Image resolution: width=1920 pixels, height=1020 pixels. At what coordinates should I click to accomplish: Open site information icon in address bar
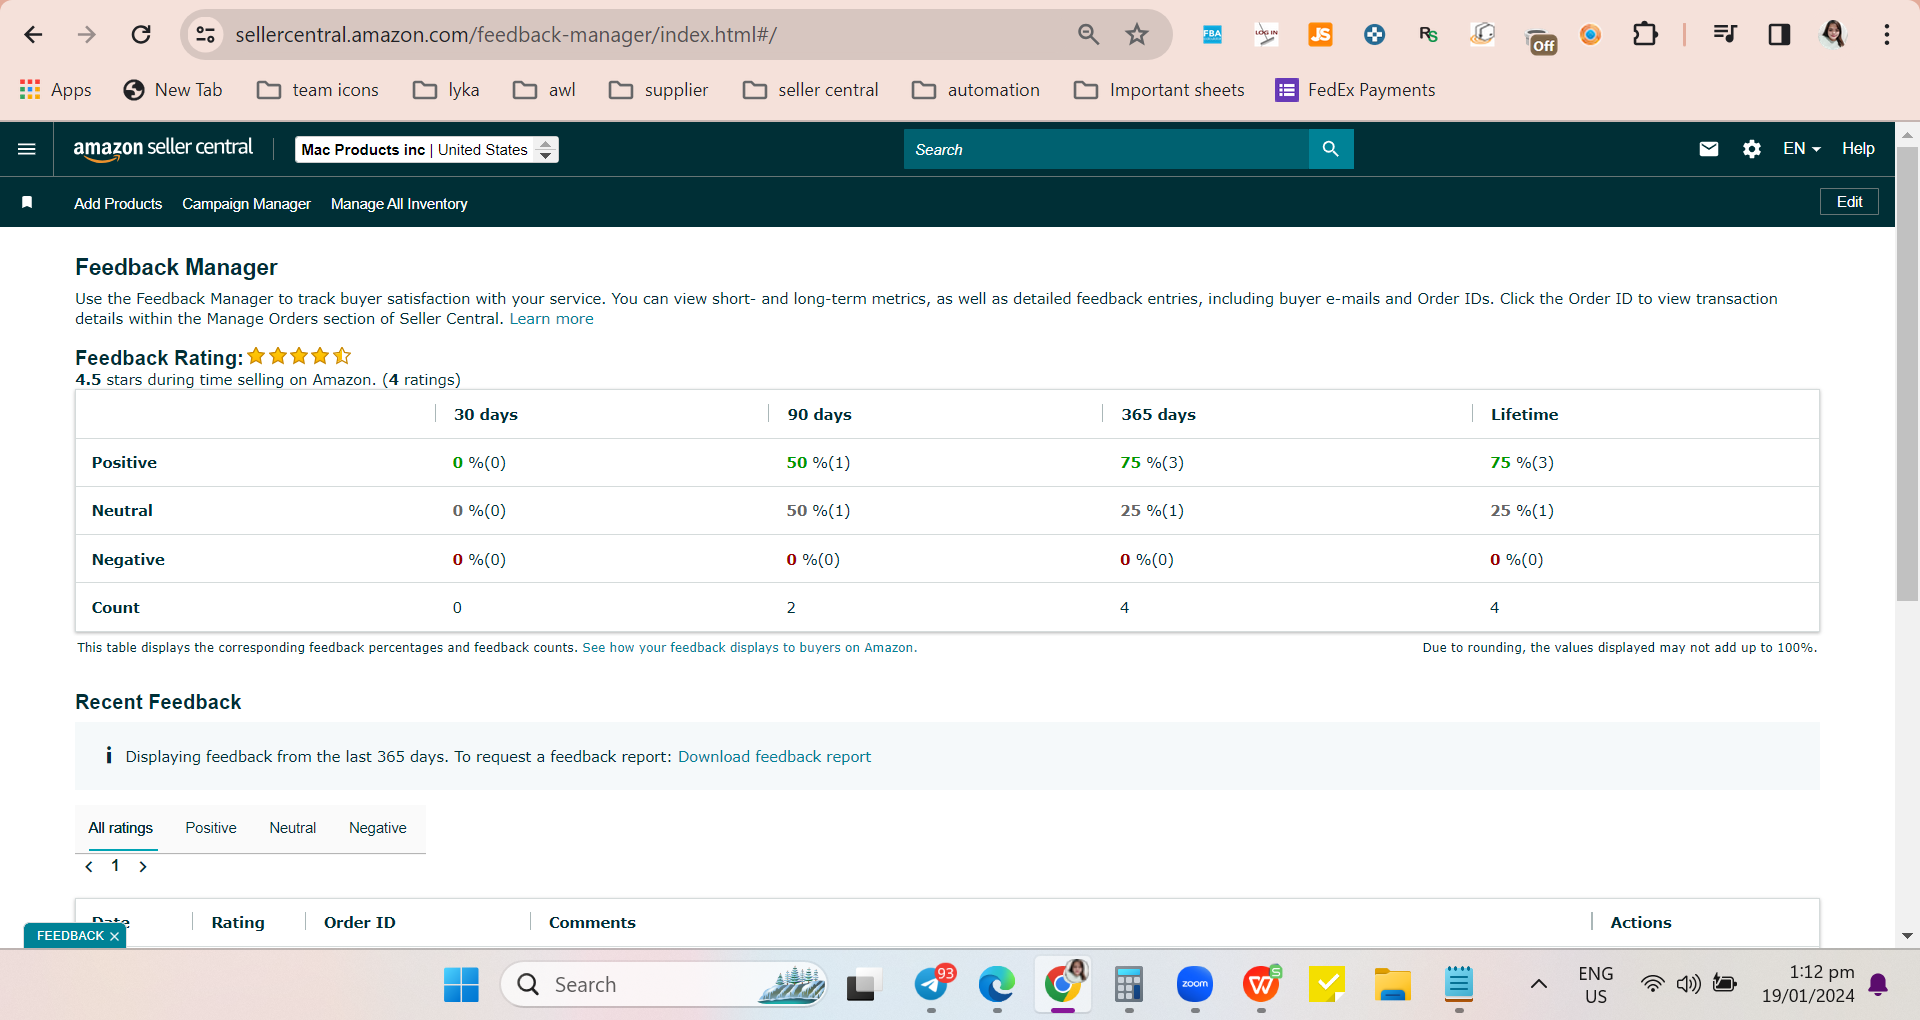[205, 35]
